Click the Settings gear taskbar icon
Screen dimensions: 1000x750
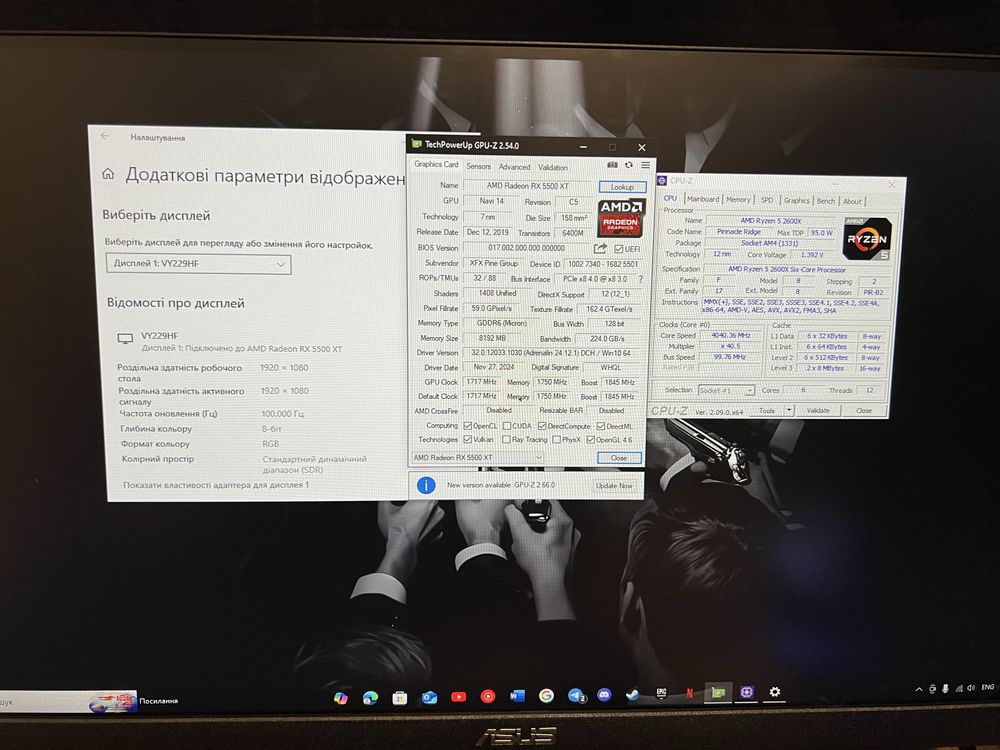point(774,691)
